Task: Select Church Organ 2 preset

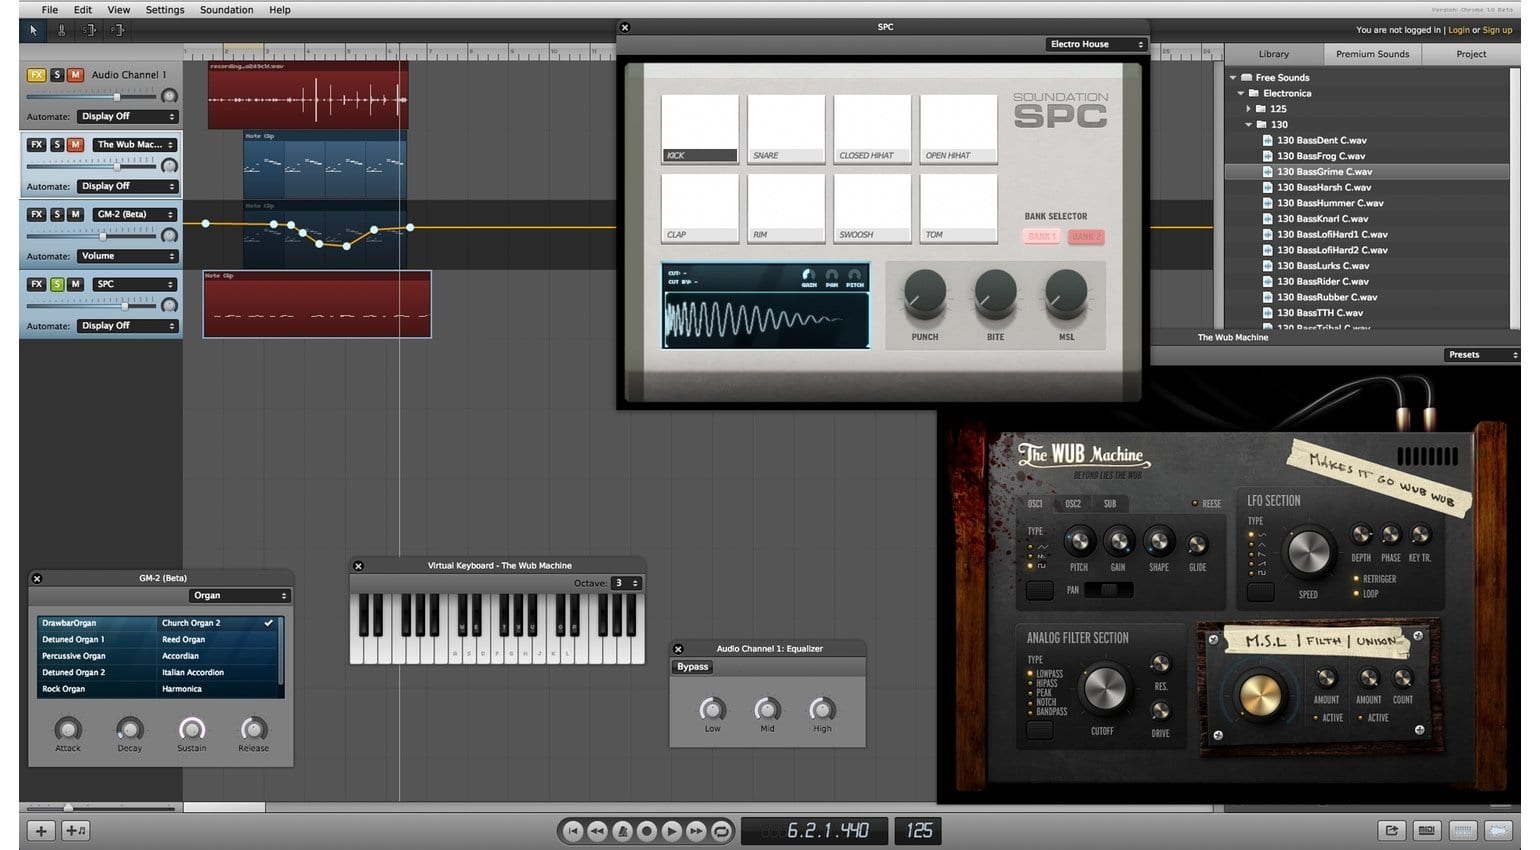Action: point(218,623)
